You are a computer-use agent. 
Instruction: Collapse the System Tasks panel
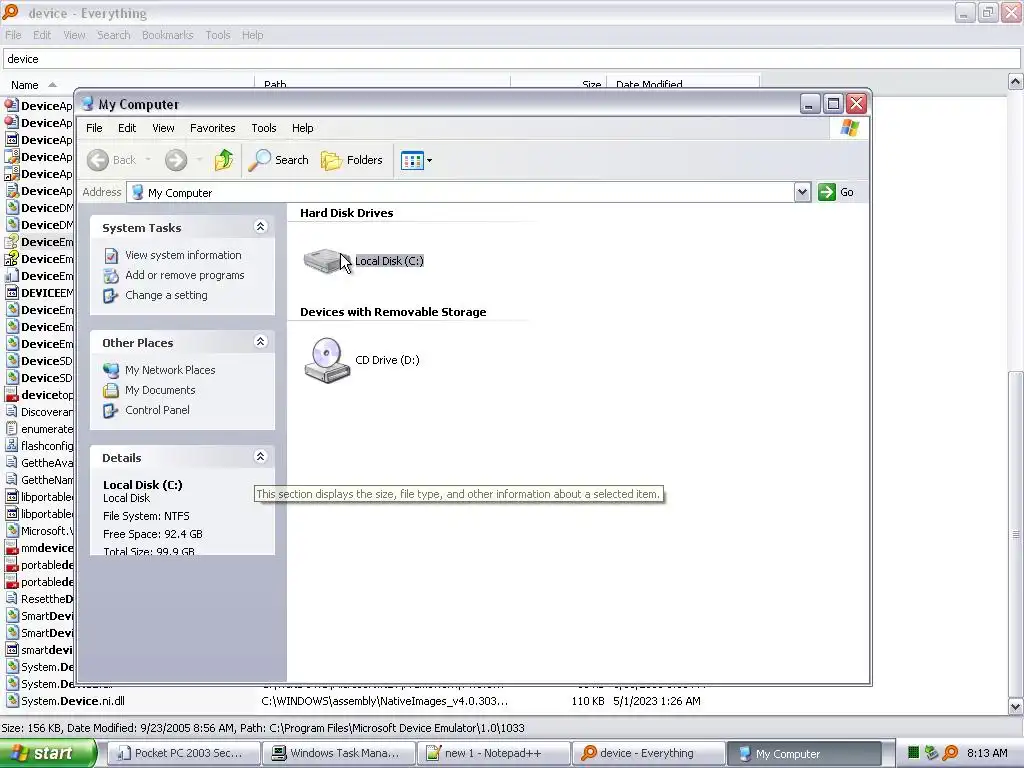tap(261, 227)
